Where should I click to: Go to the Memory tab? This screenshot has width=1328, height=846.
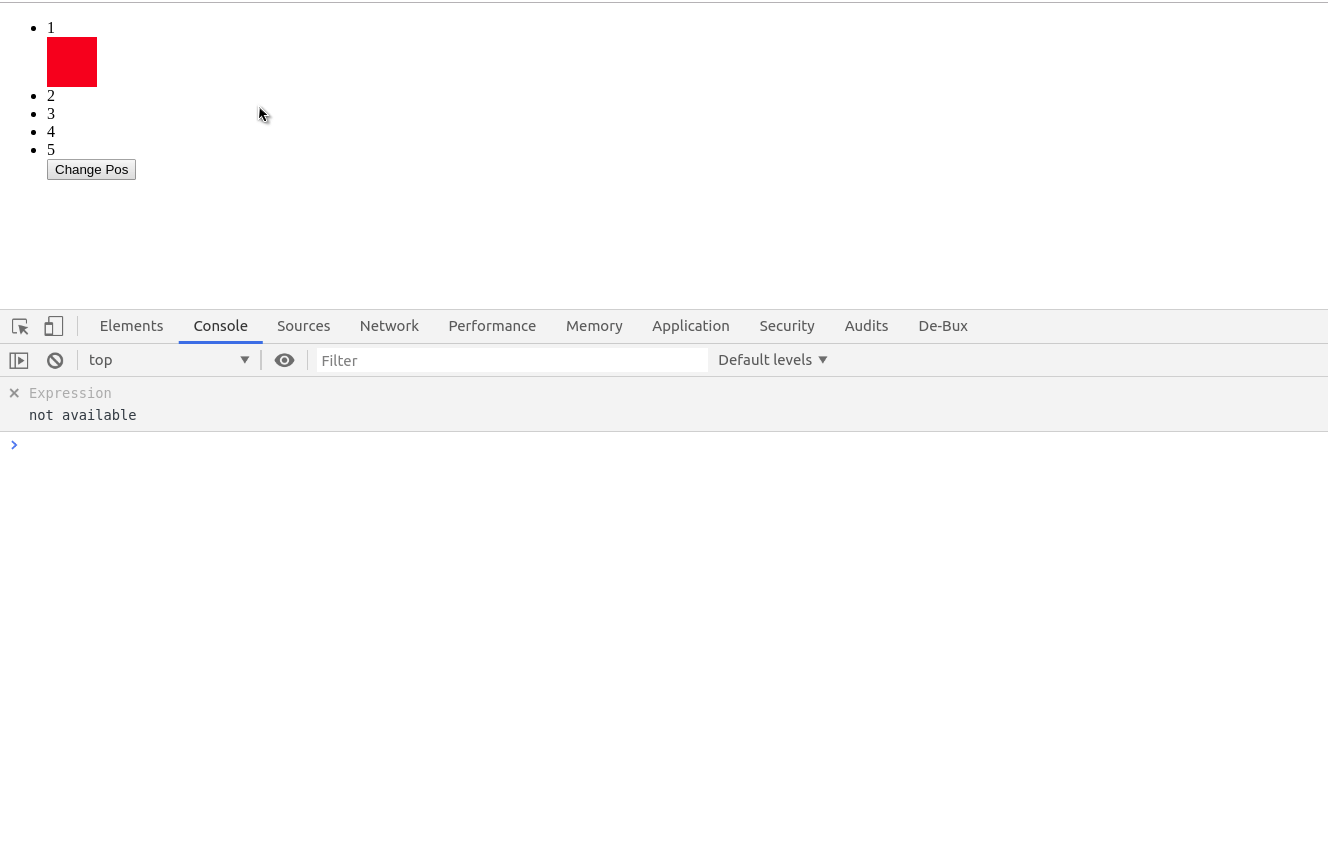[x=594, y=326]
